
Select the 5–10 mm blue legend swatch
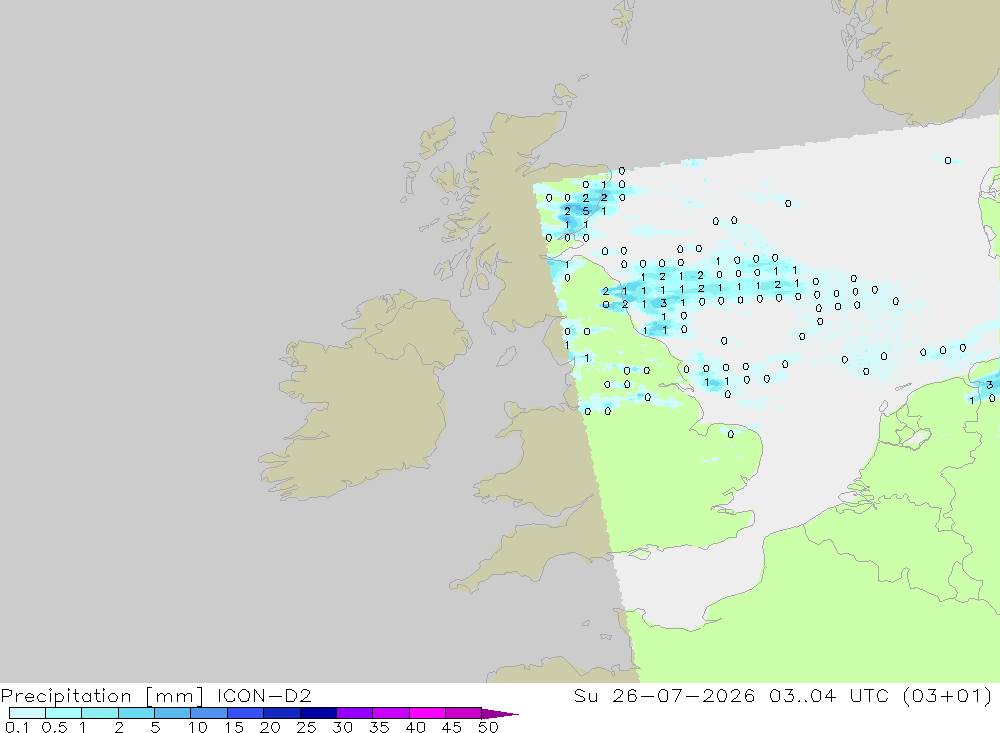172,713
